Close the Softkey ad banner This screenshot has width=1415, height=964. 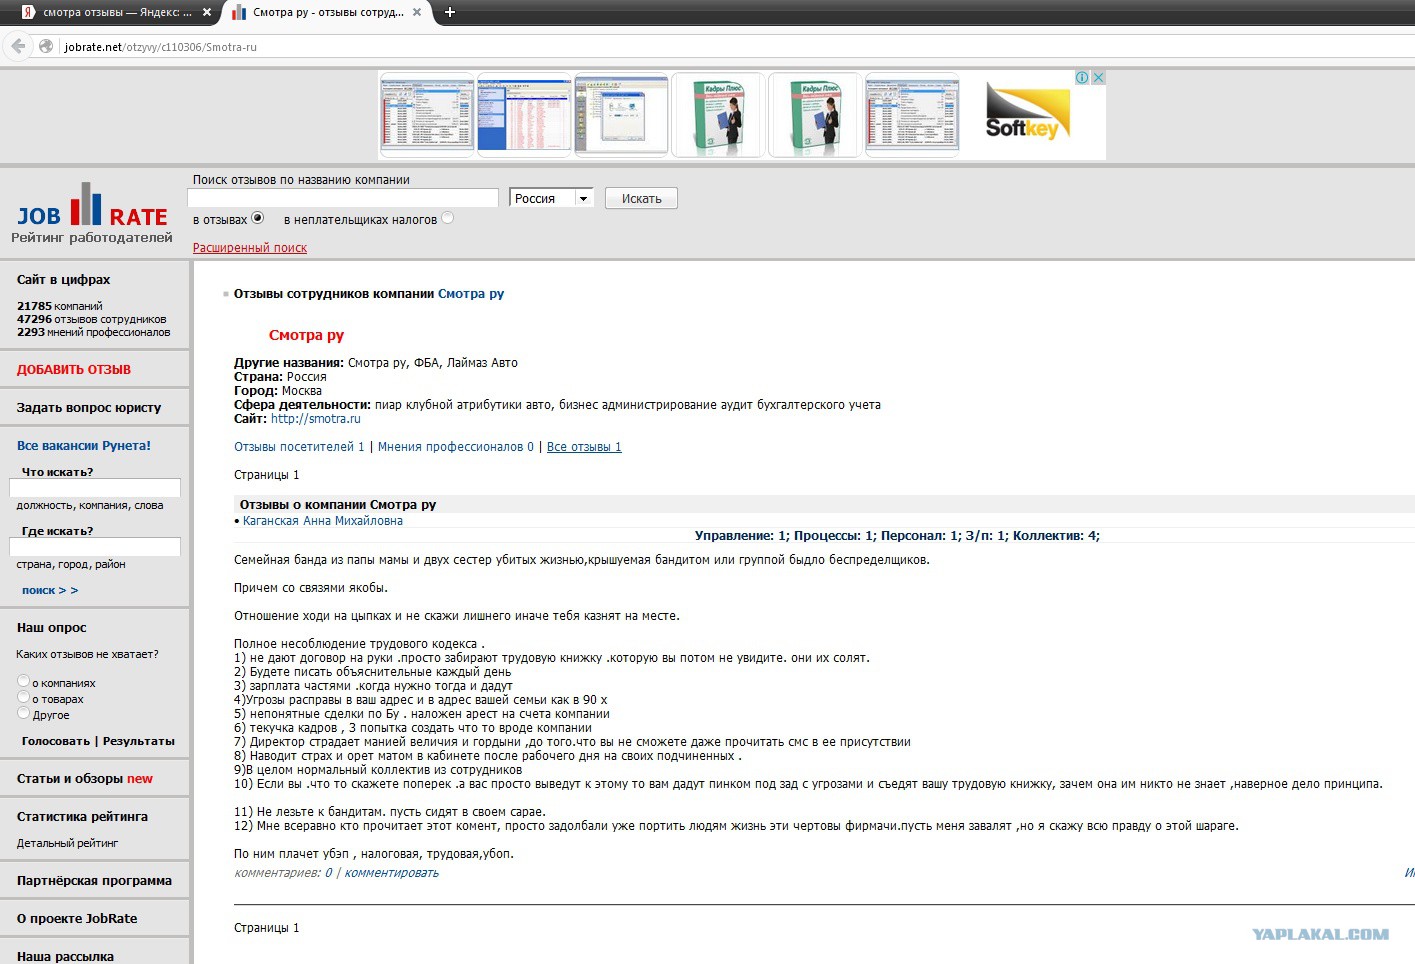(x=1098, y=77)
